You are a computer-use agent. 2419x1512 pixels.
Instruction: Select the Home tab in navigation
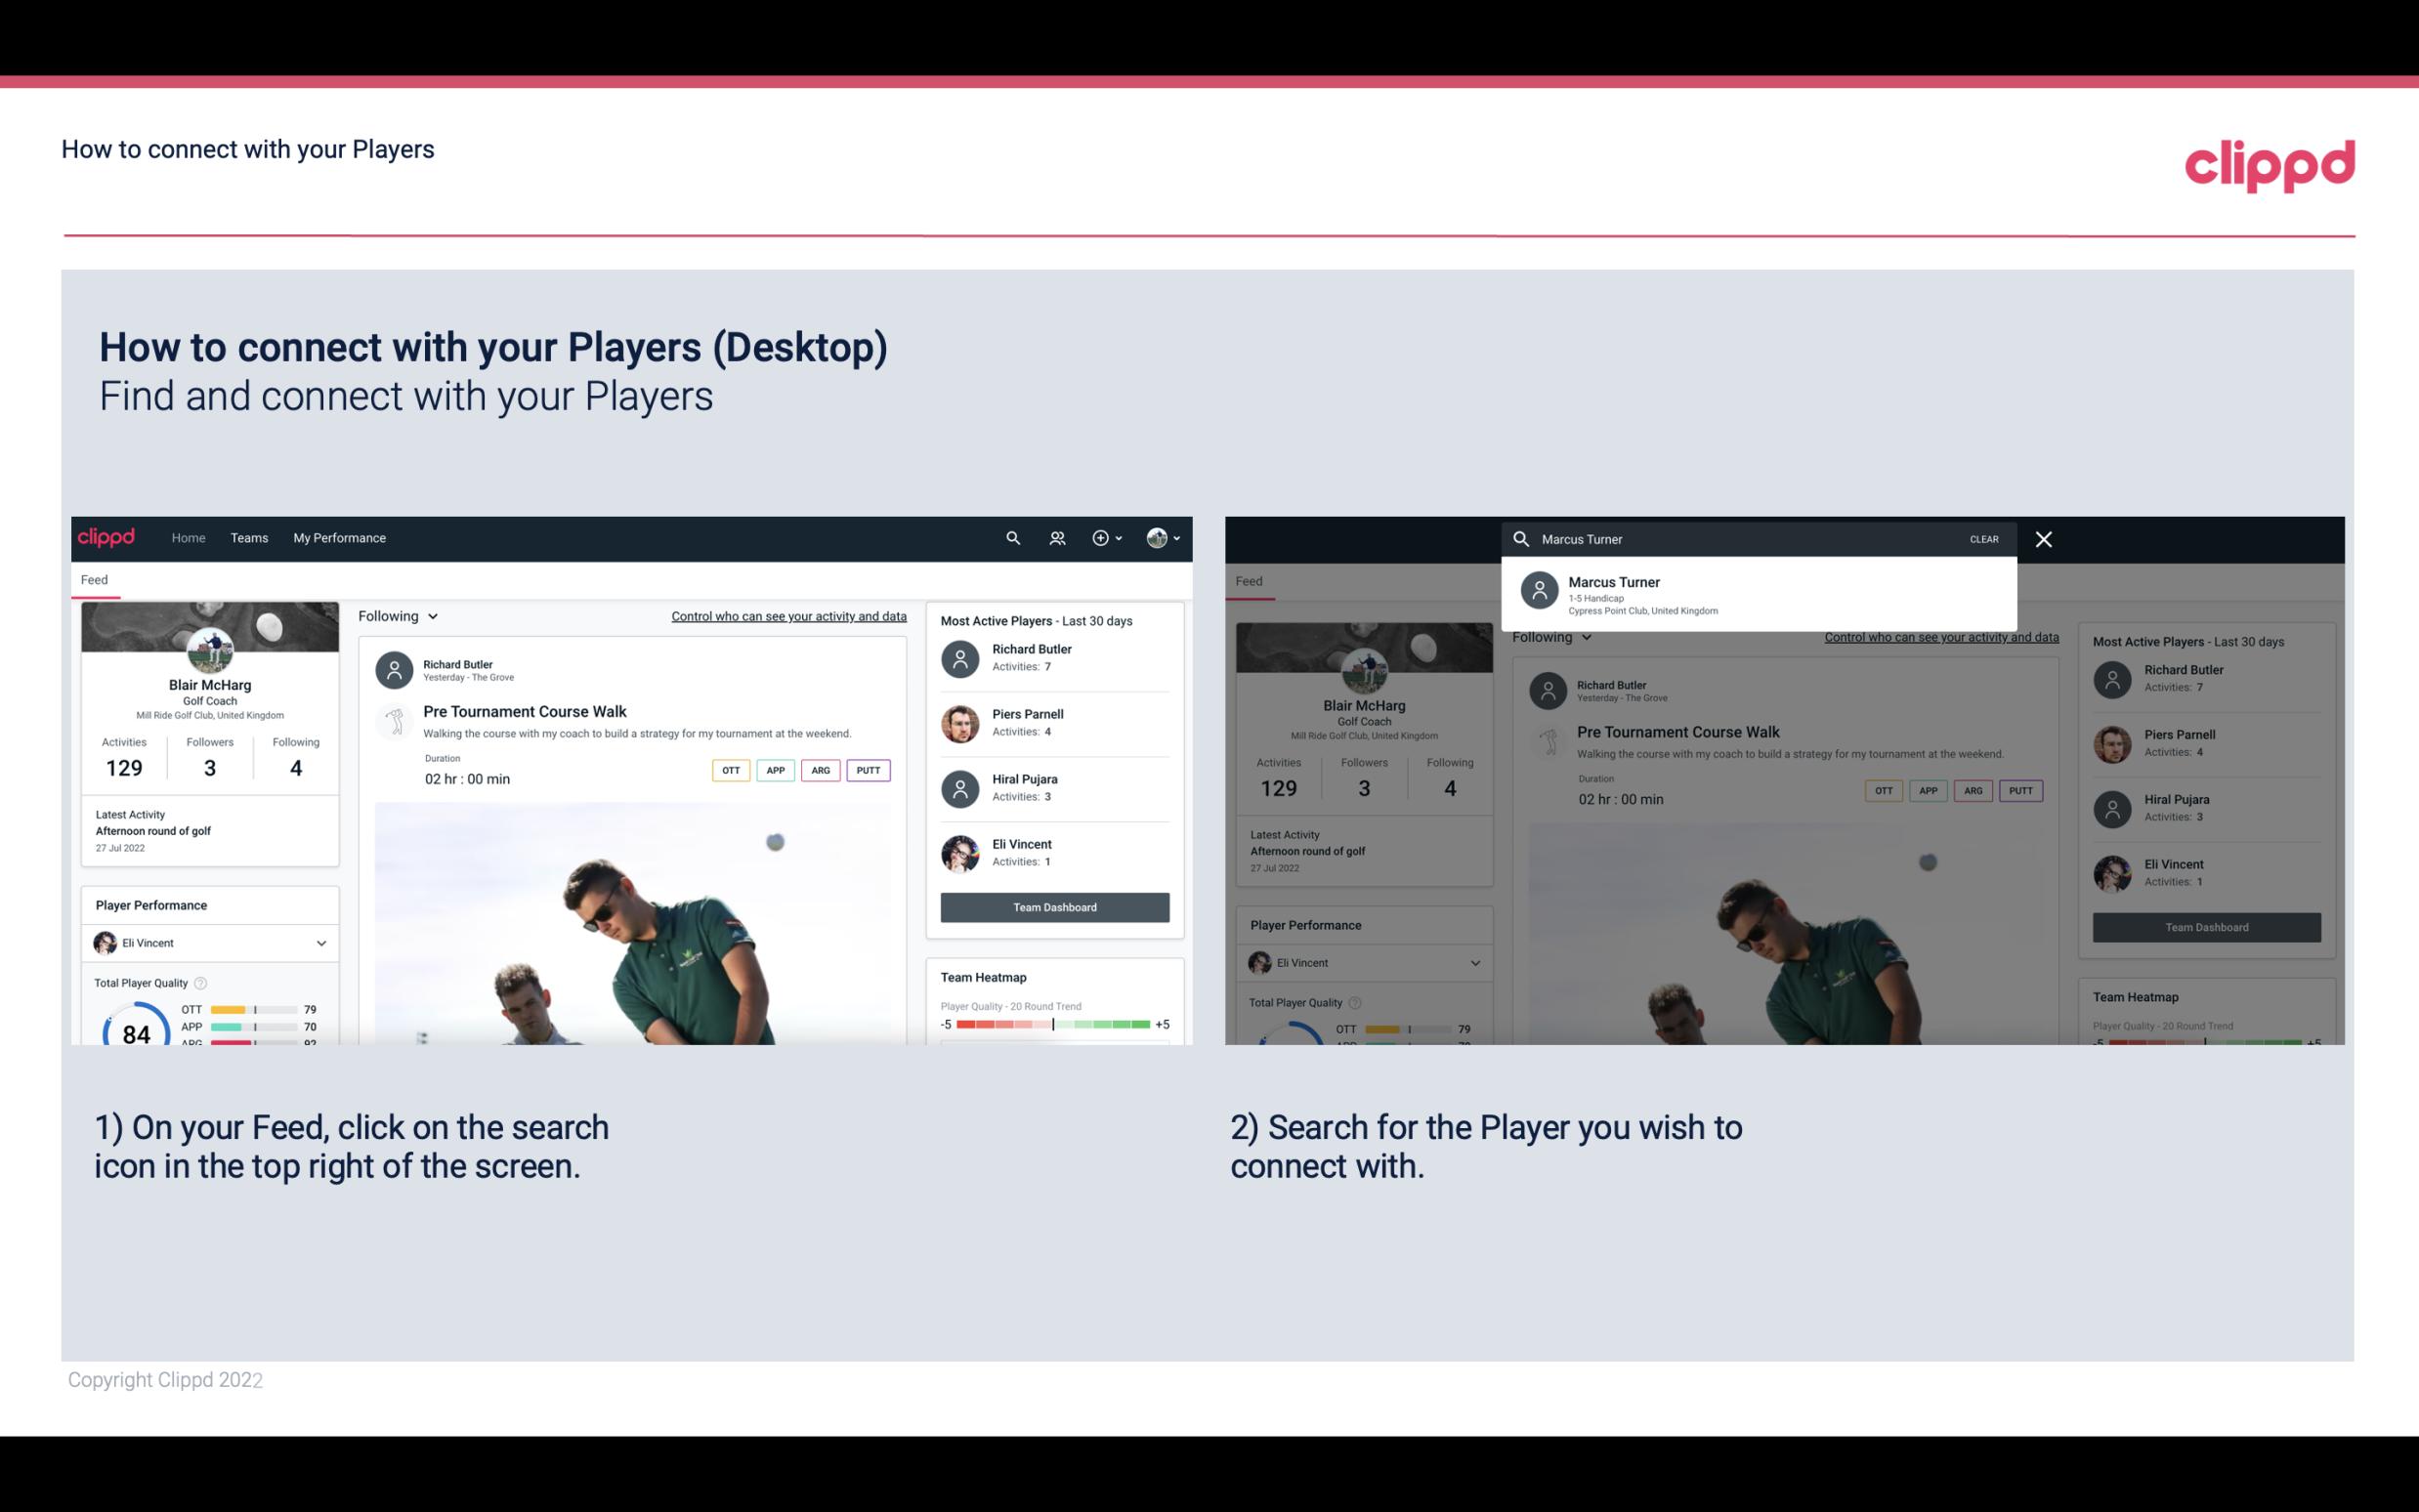[189, 536]
